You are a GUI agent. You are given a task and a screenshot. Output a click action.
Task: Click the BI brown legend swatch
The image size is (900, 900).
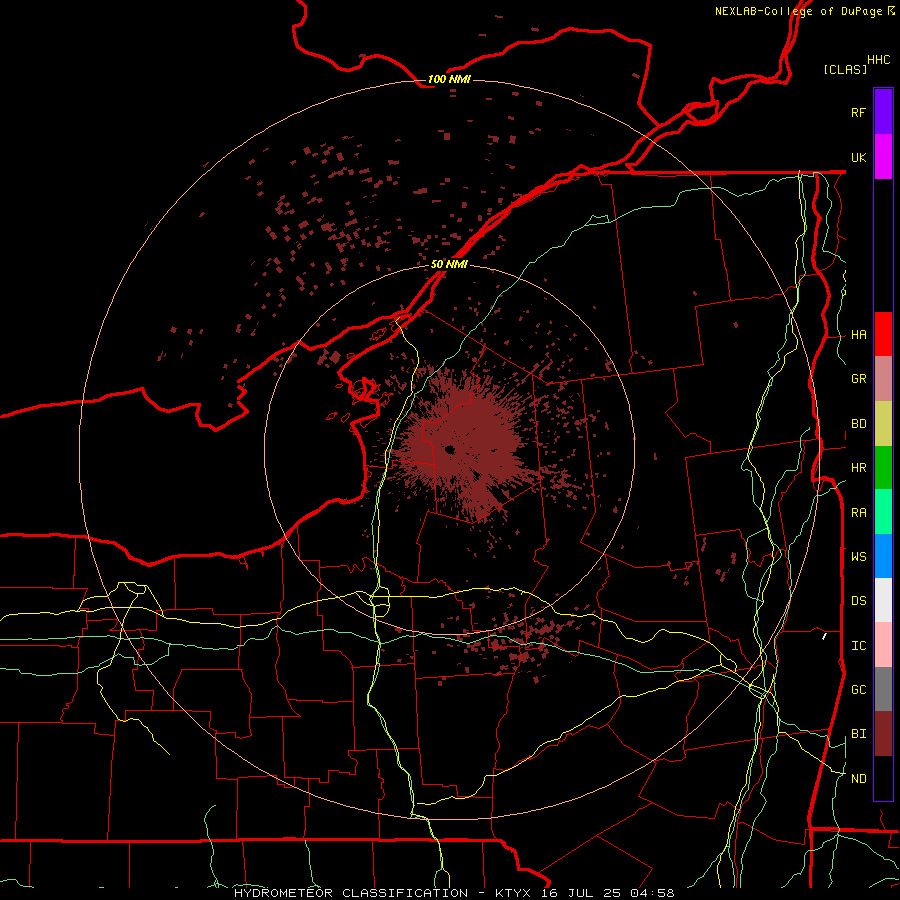tap(883, 734)
